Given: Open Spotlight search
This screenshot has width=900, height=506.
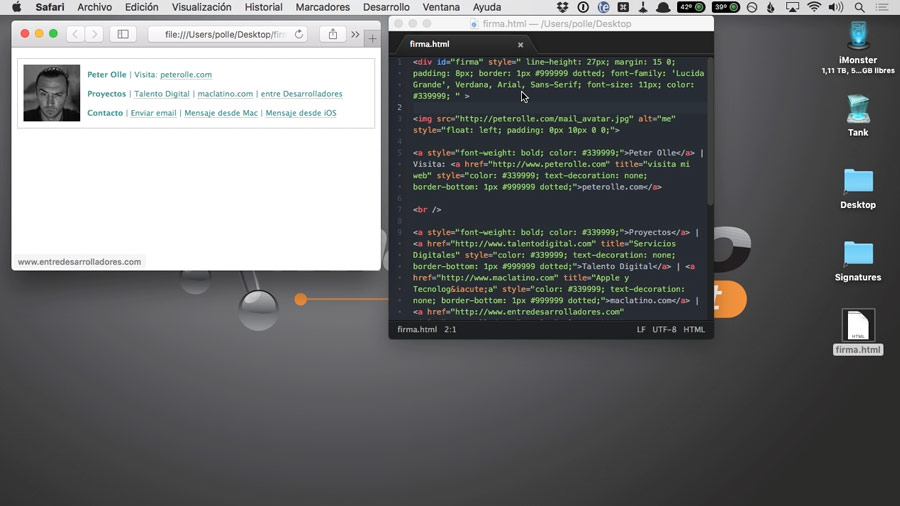Looking at the screenshot, I should 859,7.
